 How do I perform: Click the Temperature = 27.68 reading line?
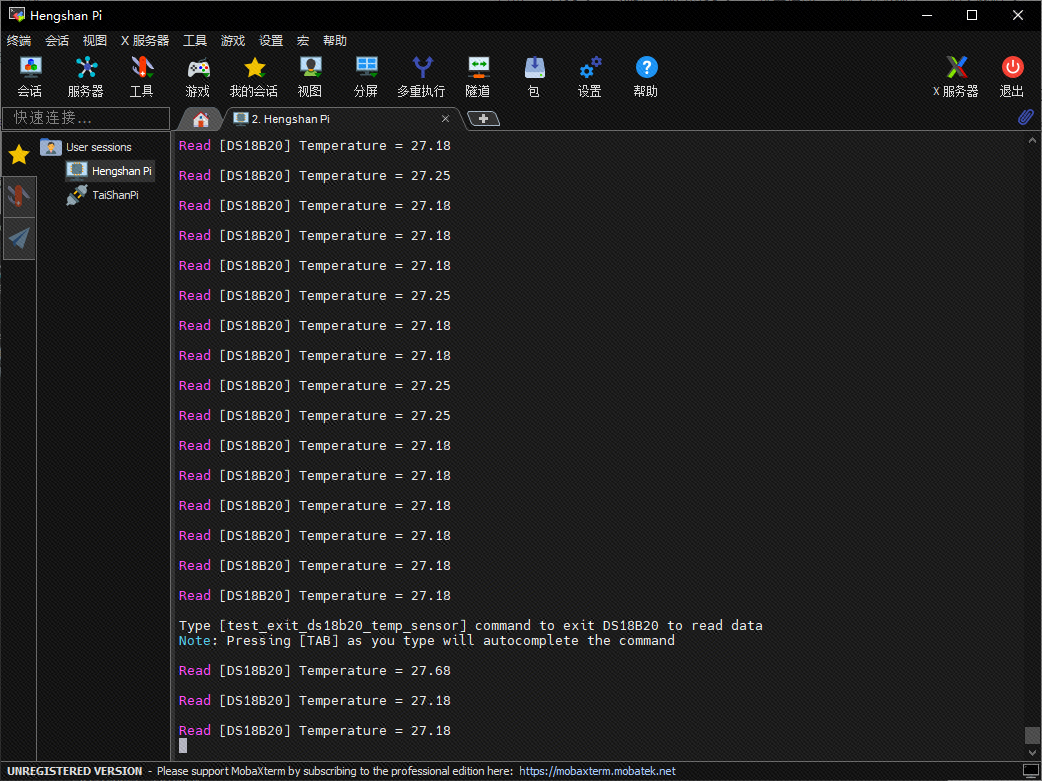314,671
